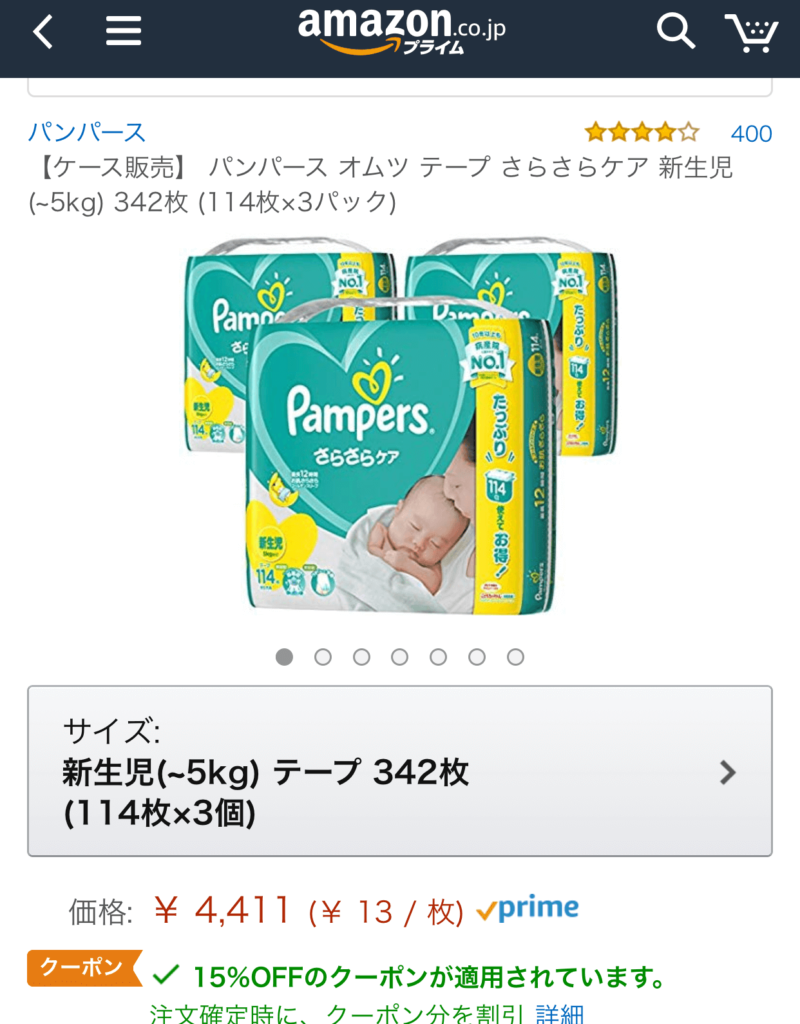The height and width of the screenshot is (1024, 800).
Task: Select the first filled carousel dot
Action: 284,657
